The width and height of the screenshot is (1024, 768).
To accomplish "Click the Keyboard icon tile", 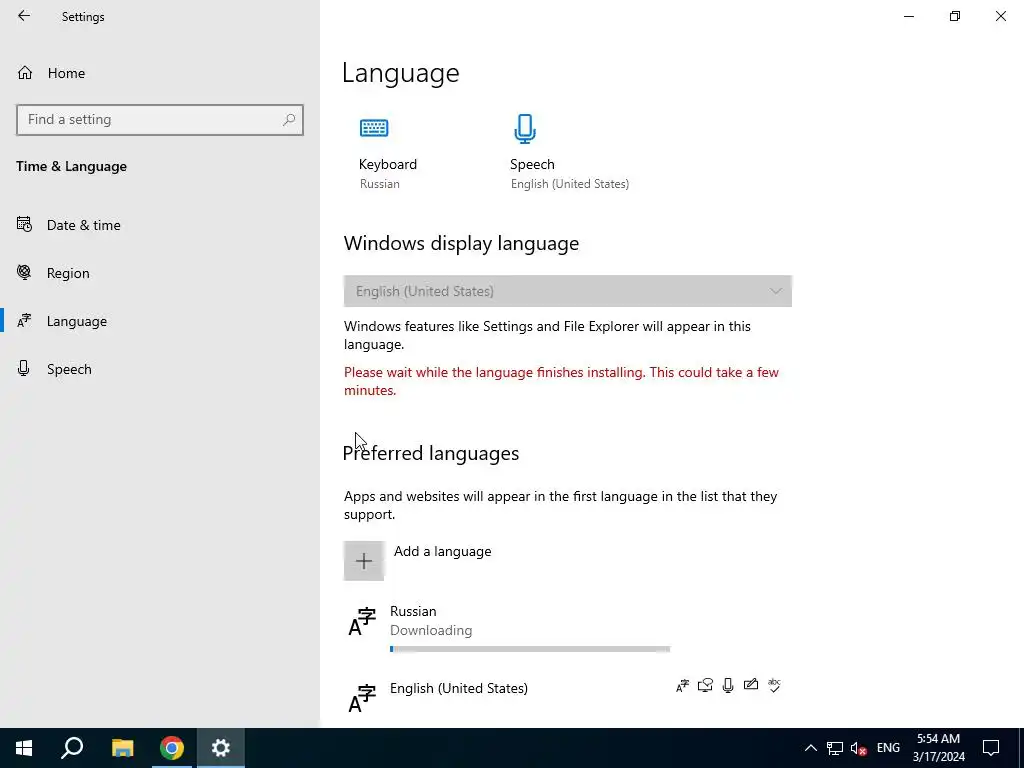I will click(x=374, y=128).
